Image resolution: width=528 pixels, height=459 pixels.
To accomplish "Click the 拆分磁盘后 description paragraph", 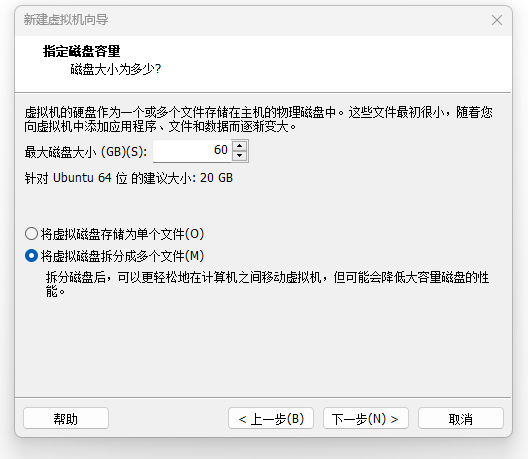I will click(267, 284).
